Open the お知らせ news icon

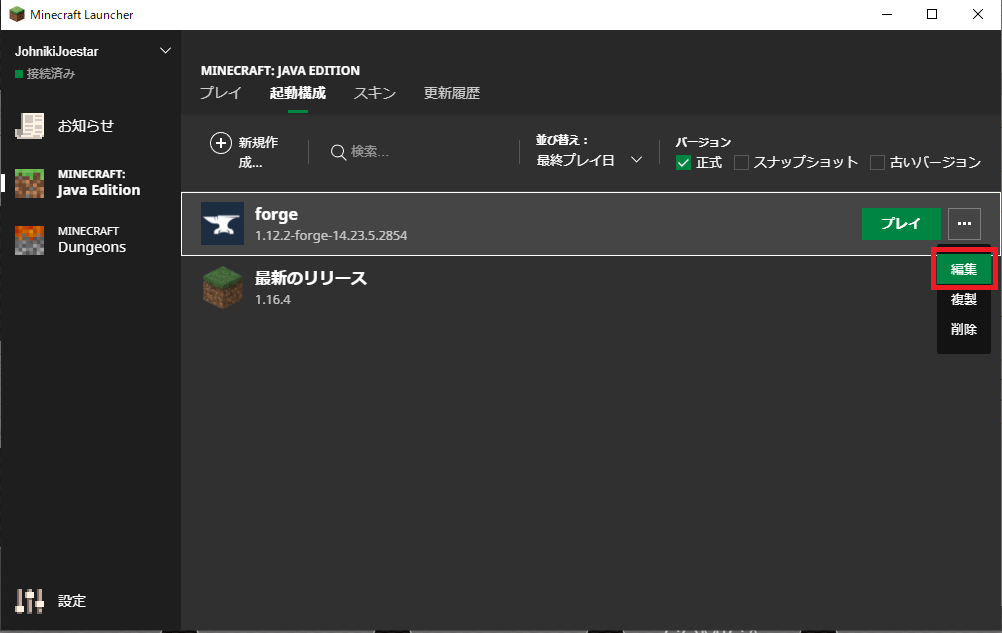pyautogui.click(x=29, y=126)
